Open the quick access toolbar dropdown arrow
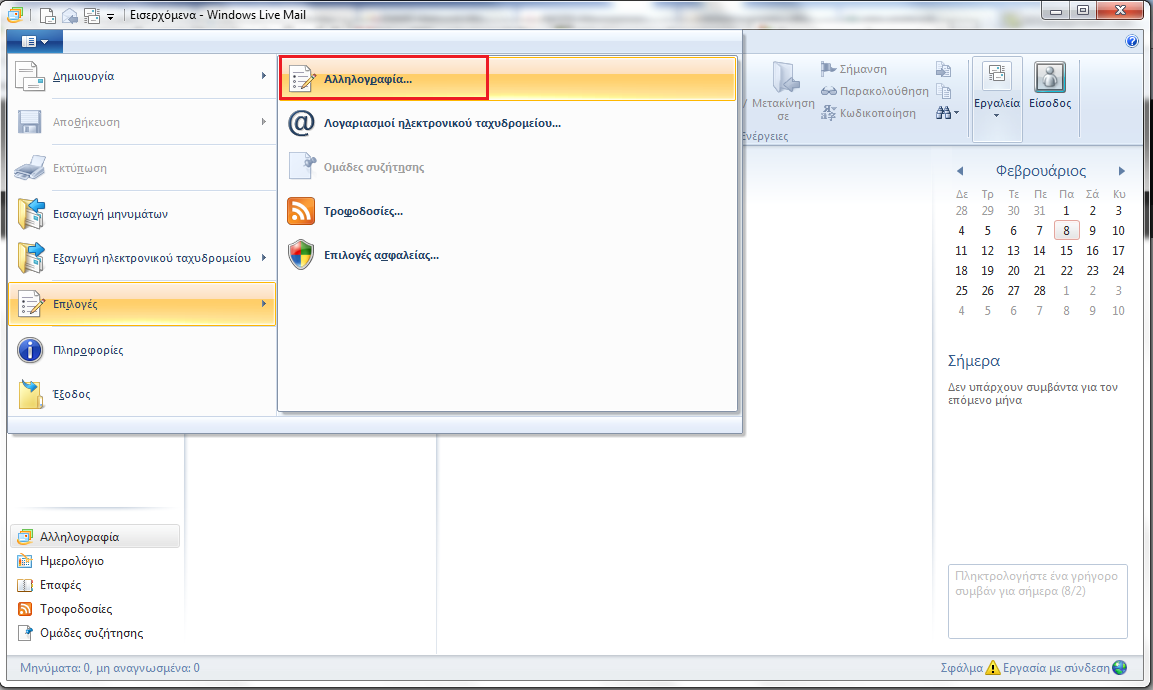 click(110, 15)
